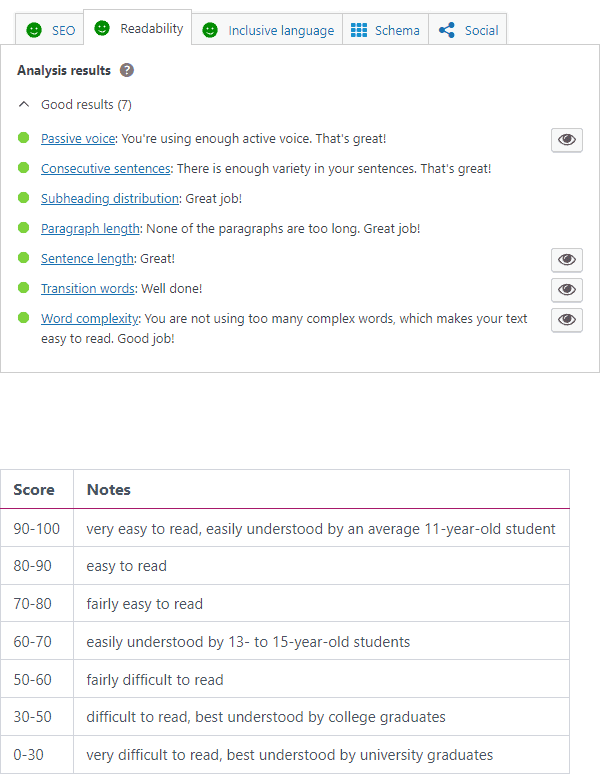Open the Transition words link
The height and width of the screenshot is (781, 603).
(88, 288)
